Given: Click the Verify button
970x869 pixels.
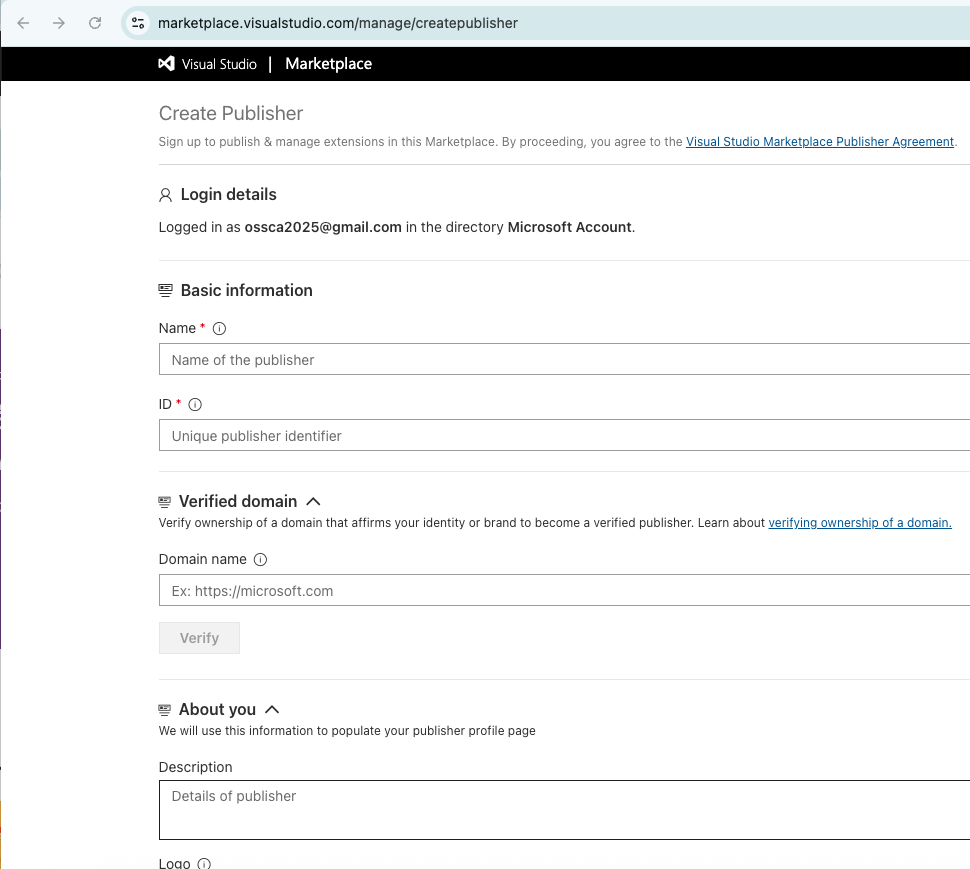Looking at the screenshot, I should coord(199,638).
